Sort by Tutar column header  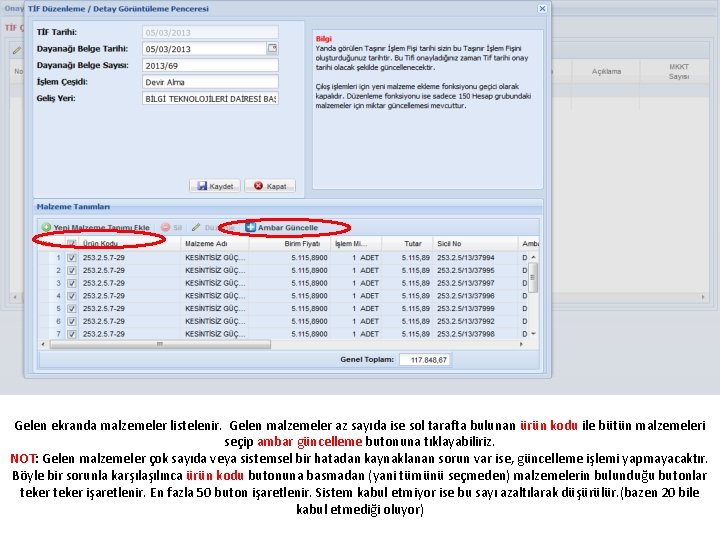(408, 243)
